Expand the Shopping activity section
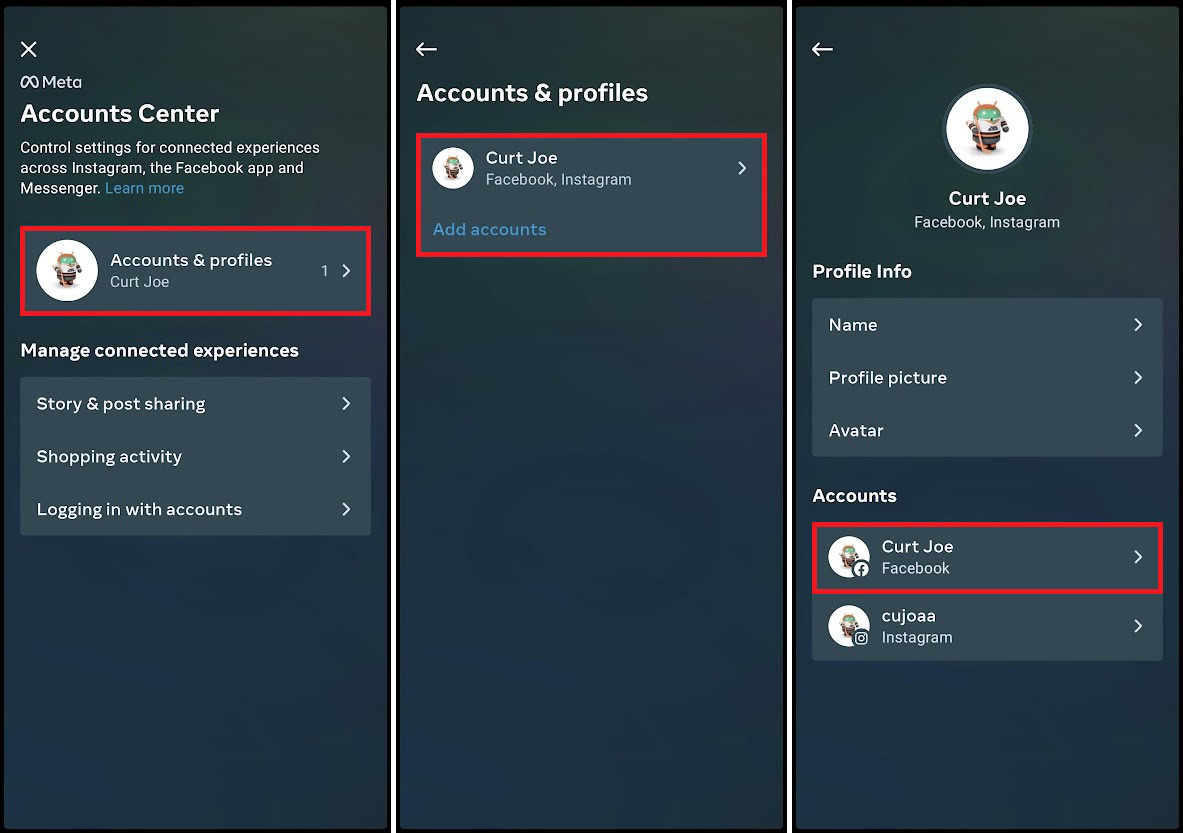 coord(195,456)
